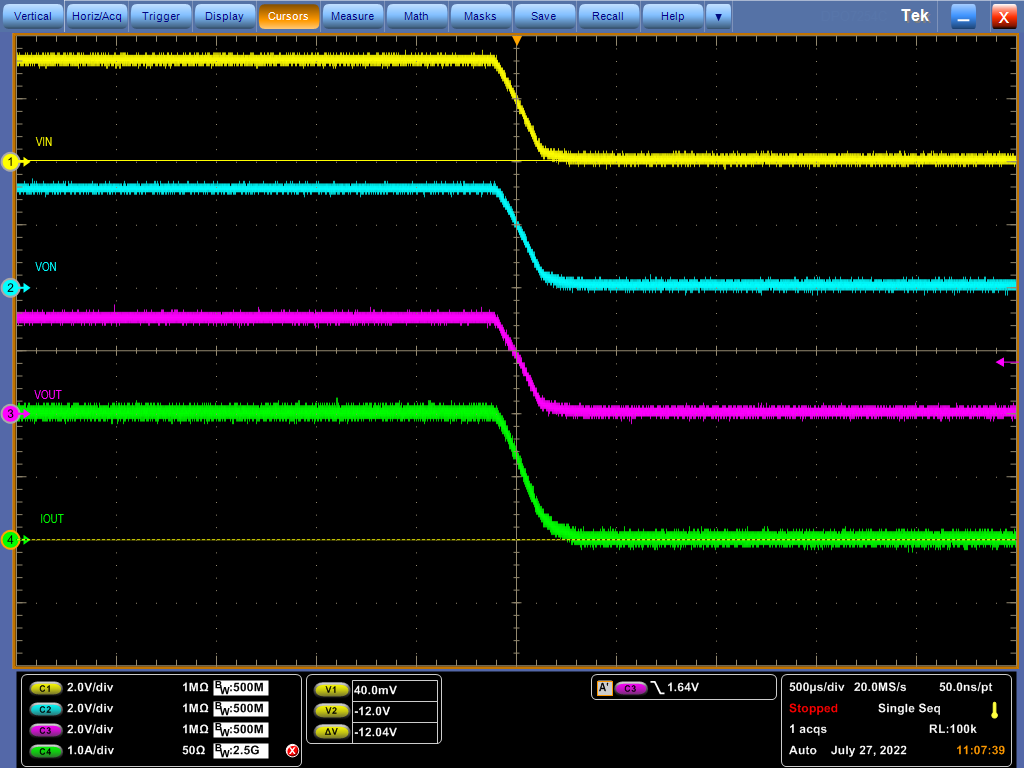Click the C1 channel badge in readout
Viewport: 1024px width, 768px height.
[x=44, y=688]
